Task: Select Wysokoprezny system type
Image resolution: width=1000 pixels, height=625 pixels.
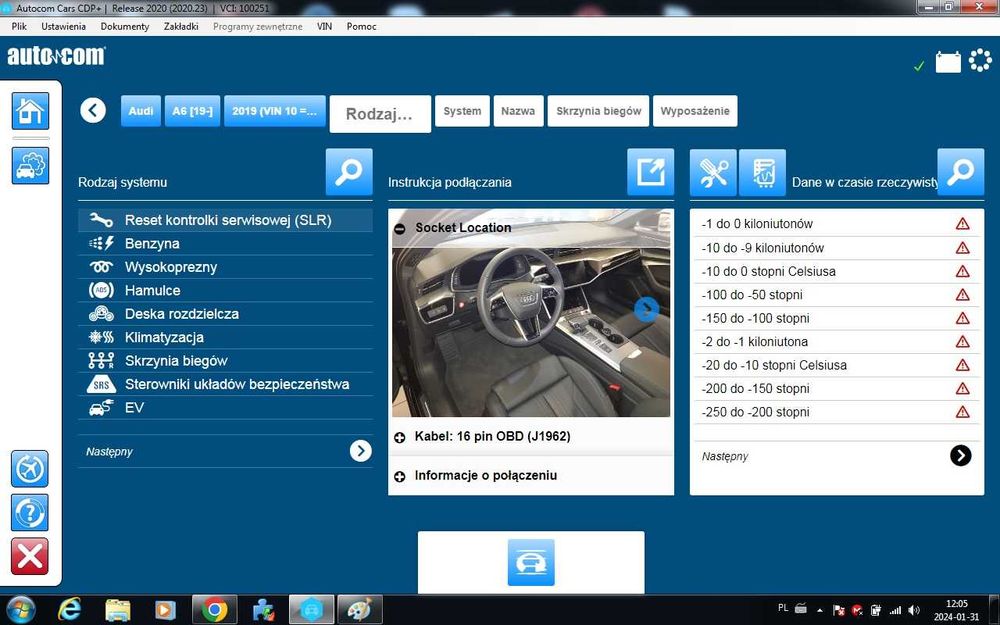Action: click(225, 267)
